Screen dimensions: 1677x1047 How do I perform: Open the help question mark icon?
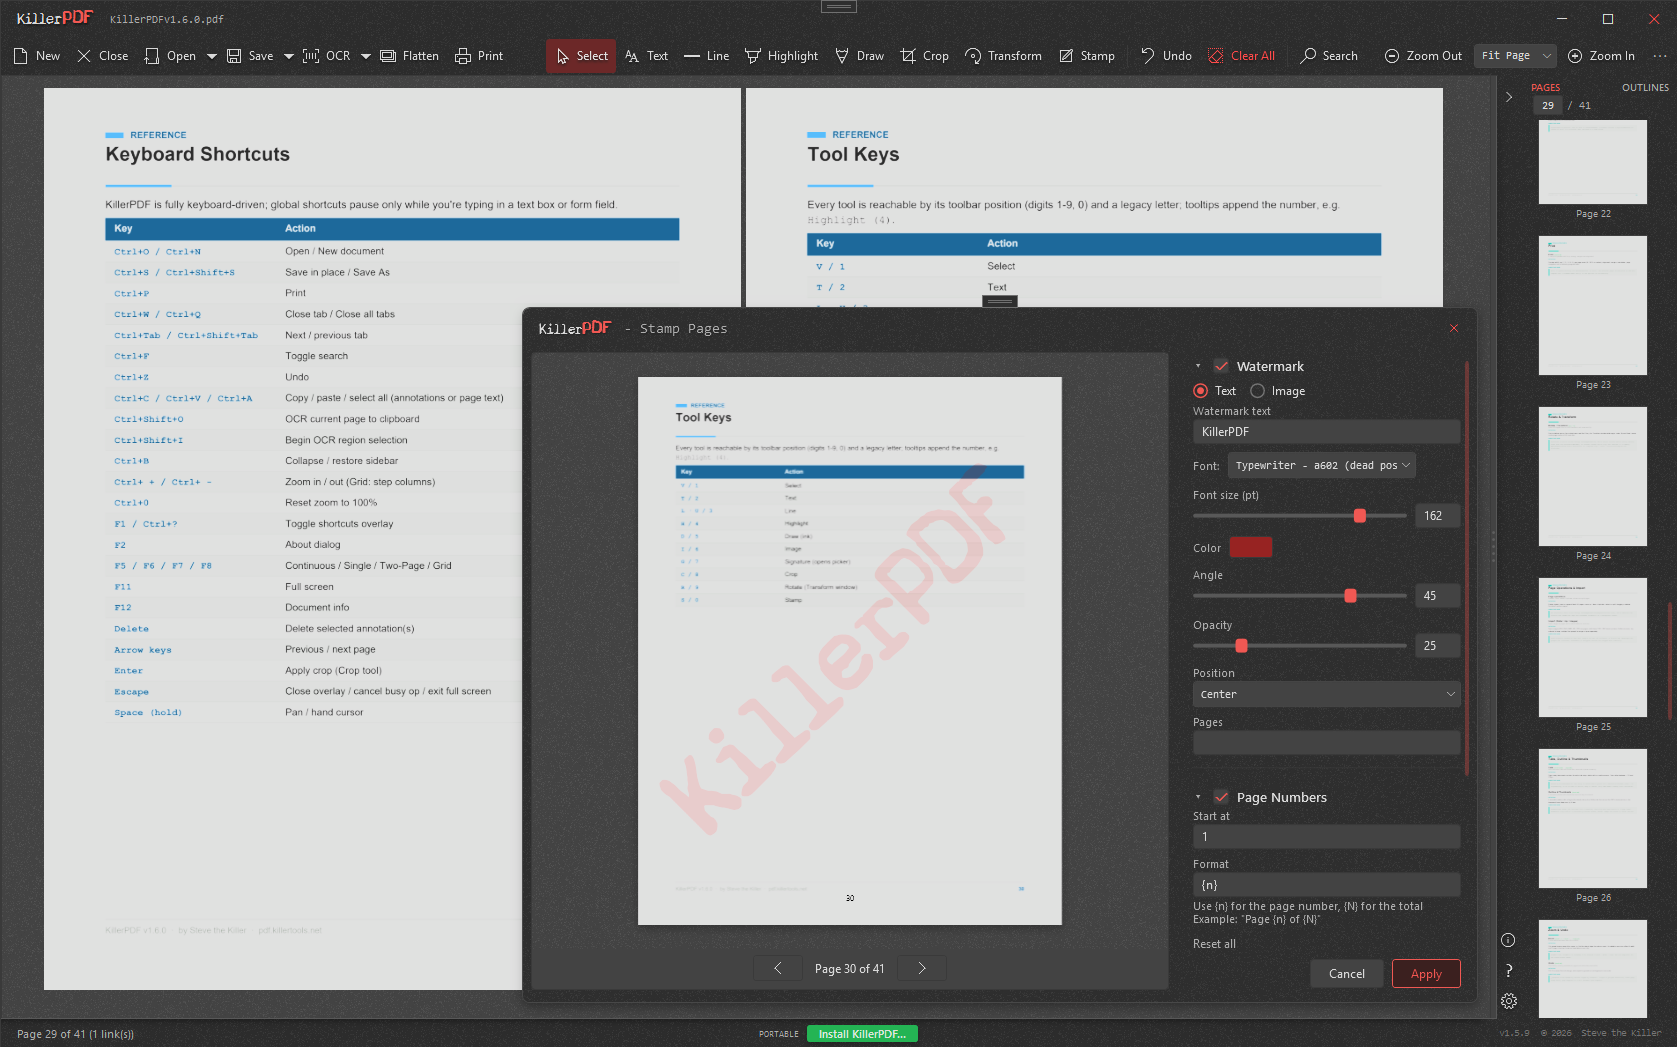(1508, 970)
